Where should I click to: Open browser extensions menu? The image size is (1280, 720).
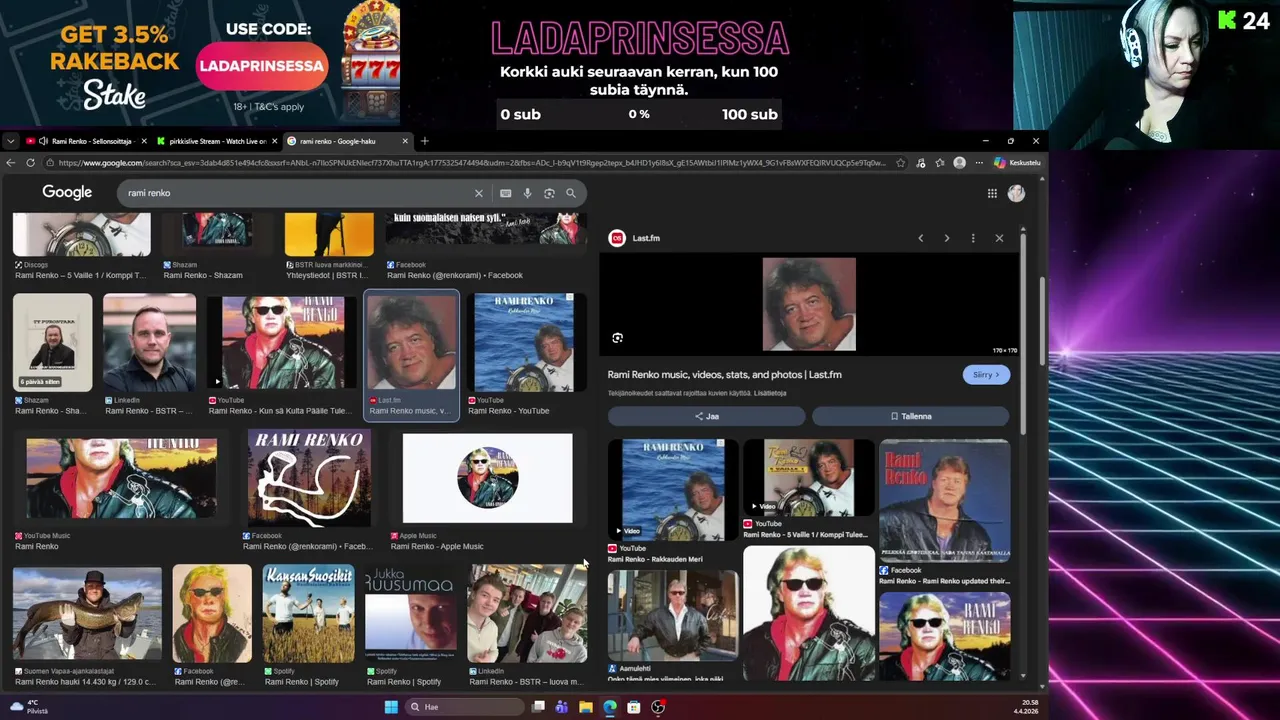point(921,163)
